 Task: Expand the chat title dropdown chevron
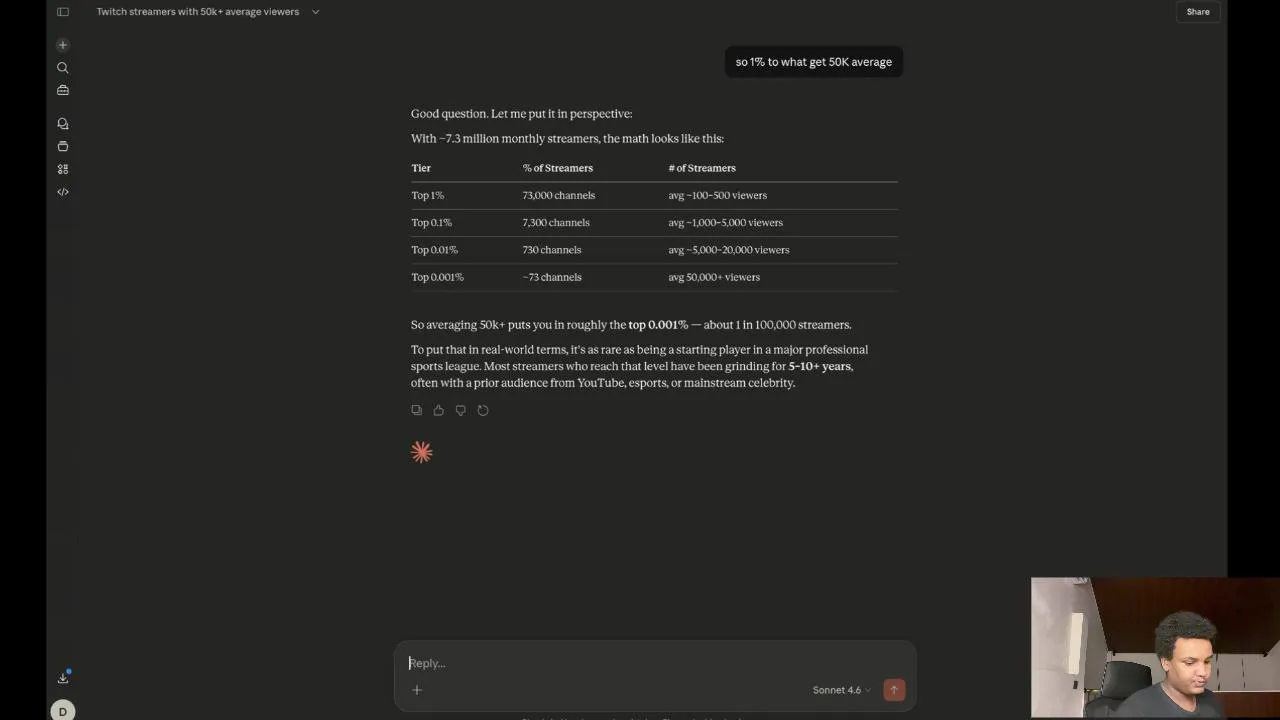pyautogui.click(x=315, y=12)
